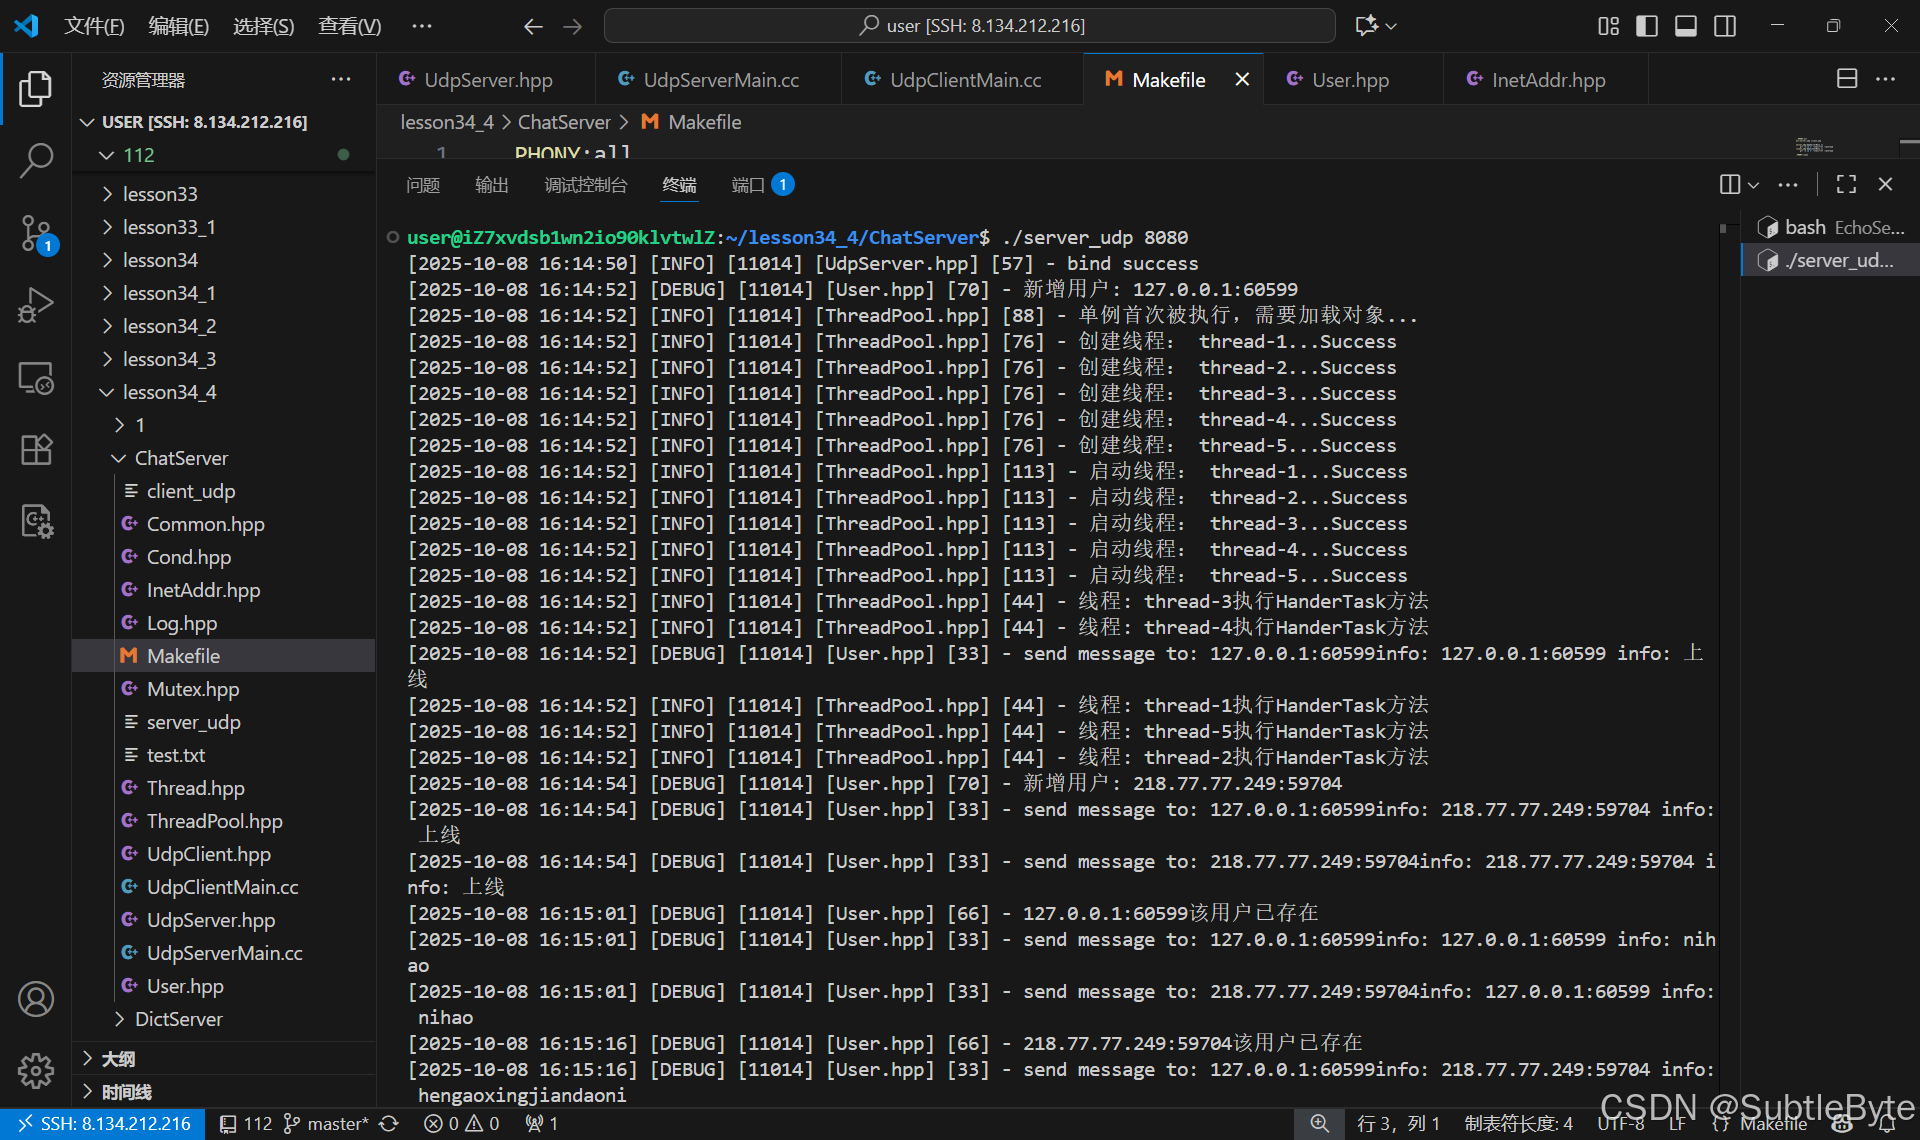Split the editor to the right
The image size is (1920, 1140).
pos(1846,79)
